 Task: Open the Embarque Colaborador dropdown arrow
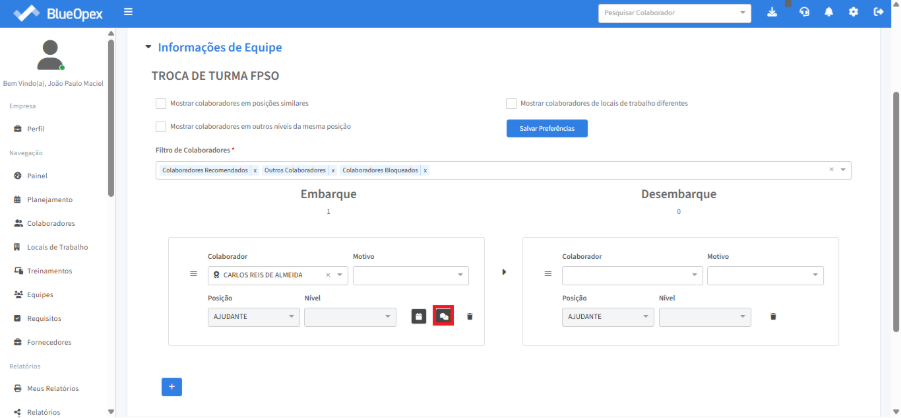pyautogui.click(x=340, y=275)
